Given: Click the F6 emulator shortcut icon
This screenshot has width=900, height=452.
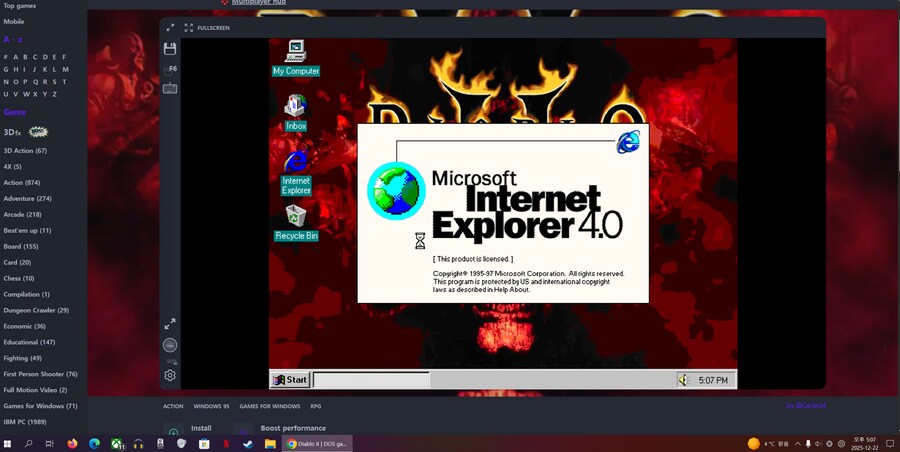Looking at the screenshot, I should (171, 69).
